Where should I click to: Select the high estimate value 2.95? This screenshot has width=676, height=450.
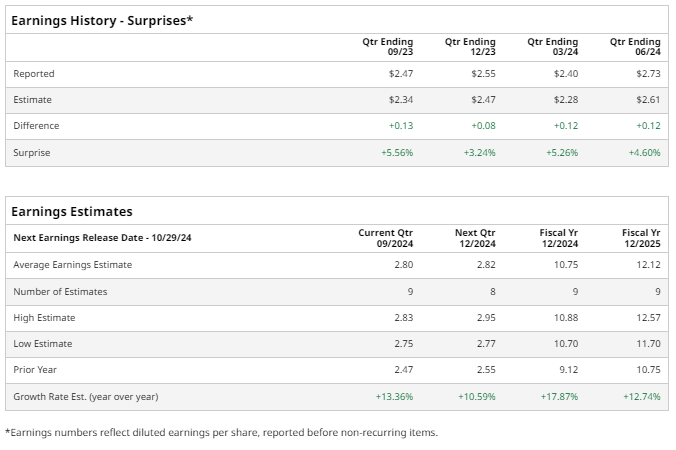(486, 318)
